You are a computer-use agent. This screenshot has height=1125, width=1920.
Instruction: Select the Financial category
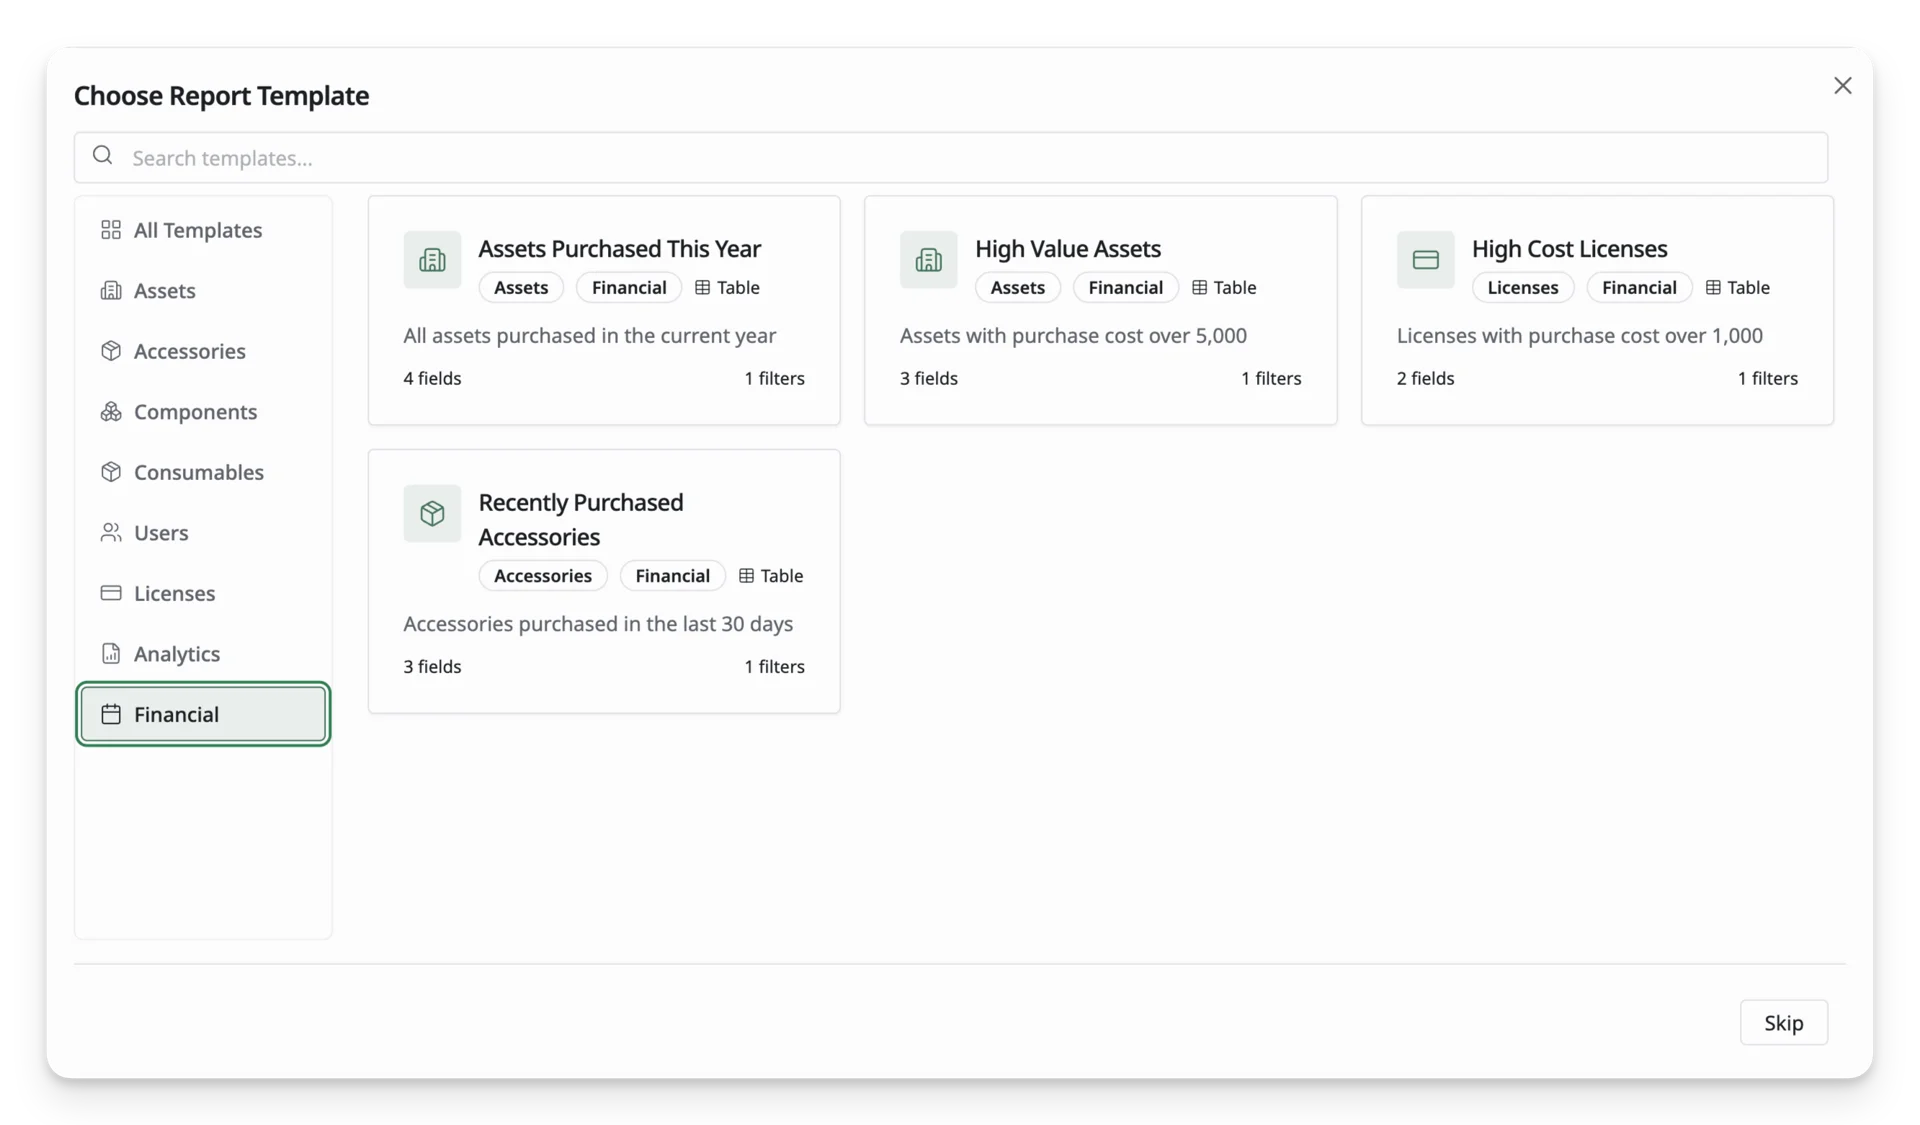click(203, 714)
